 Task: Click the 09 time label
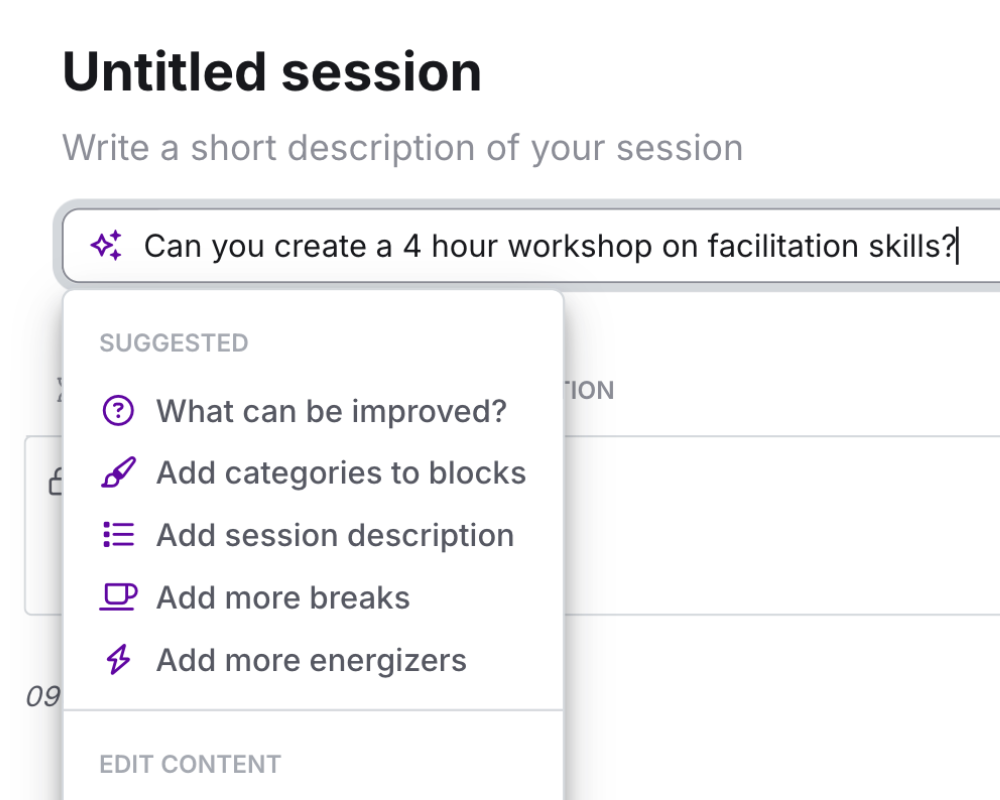tap(43, 697)
